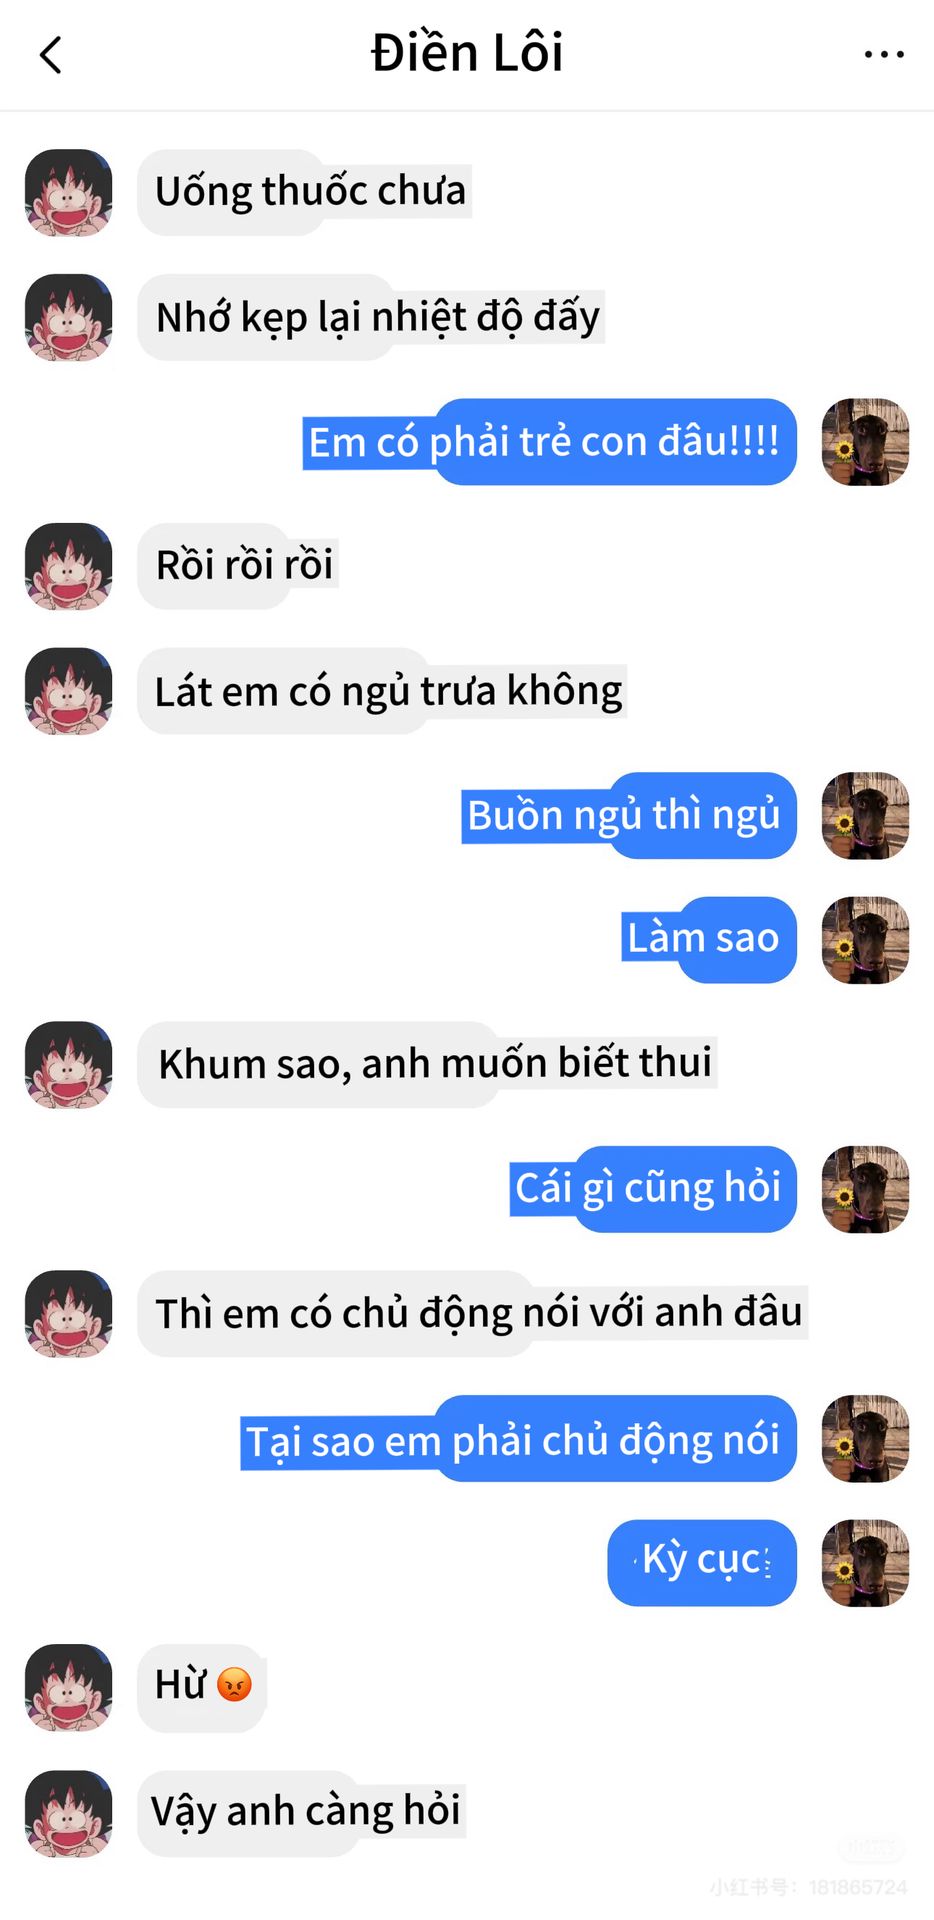Tap the avatar next to 'Hừ' message
This screenshot has width=934, height=1920.
coord(68,1688)
